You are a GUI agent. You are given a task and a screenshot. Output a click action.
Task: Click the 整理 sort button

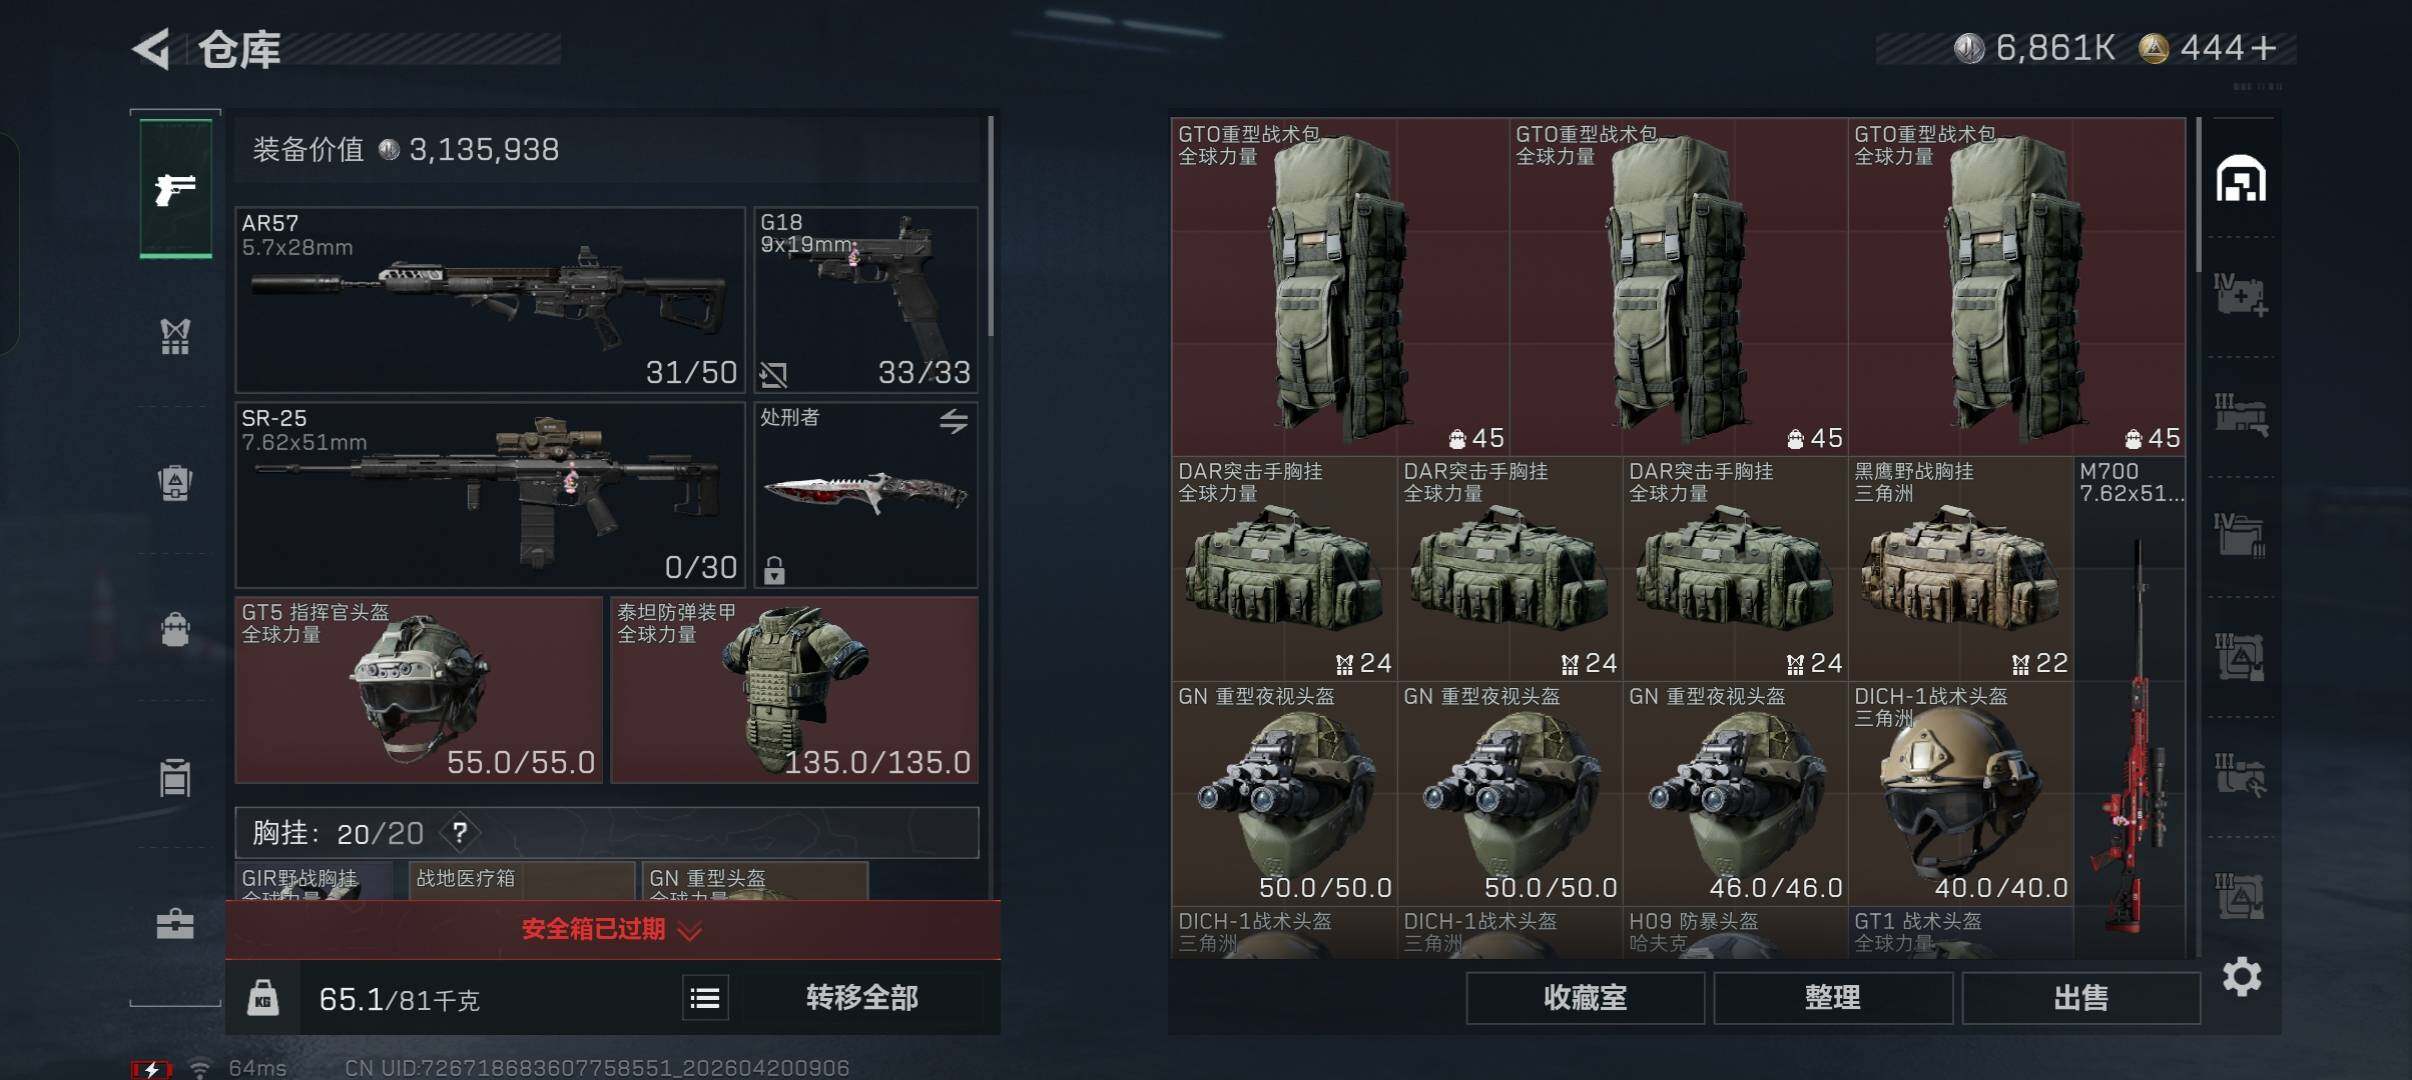click(1832, 997)
